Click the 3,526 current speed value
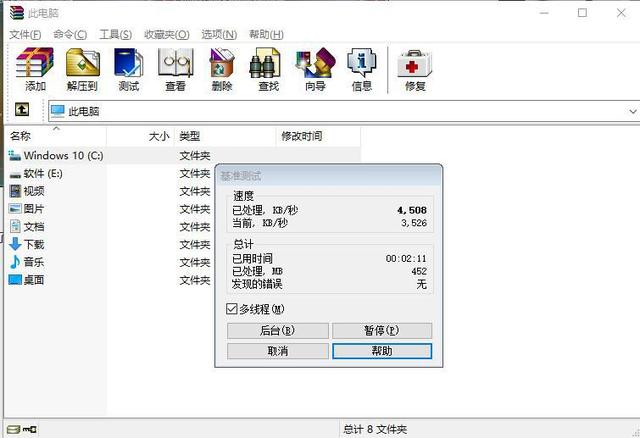The height and width of the screenshot is (438, 640). pos(414,223)
